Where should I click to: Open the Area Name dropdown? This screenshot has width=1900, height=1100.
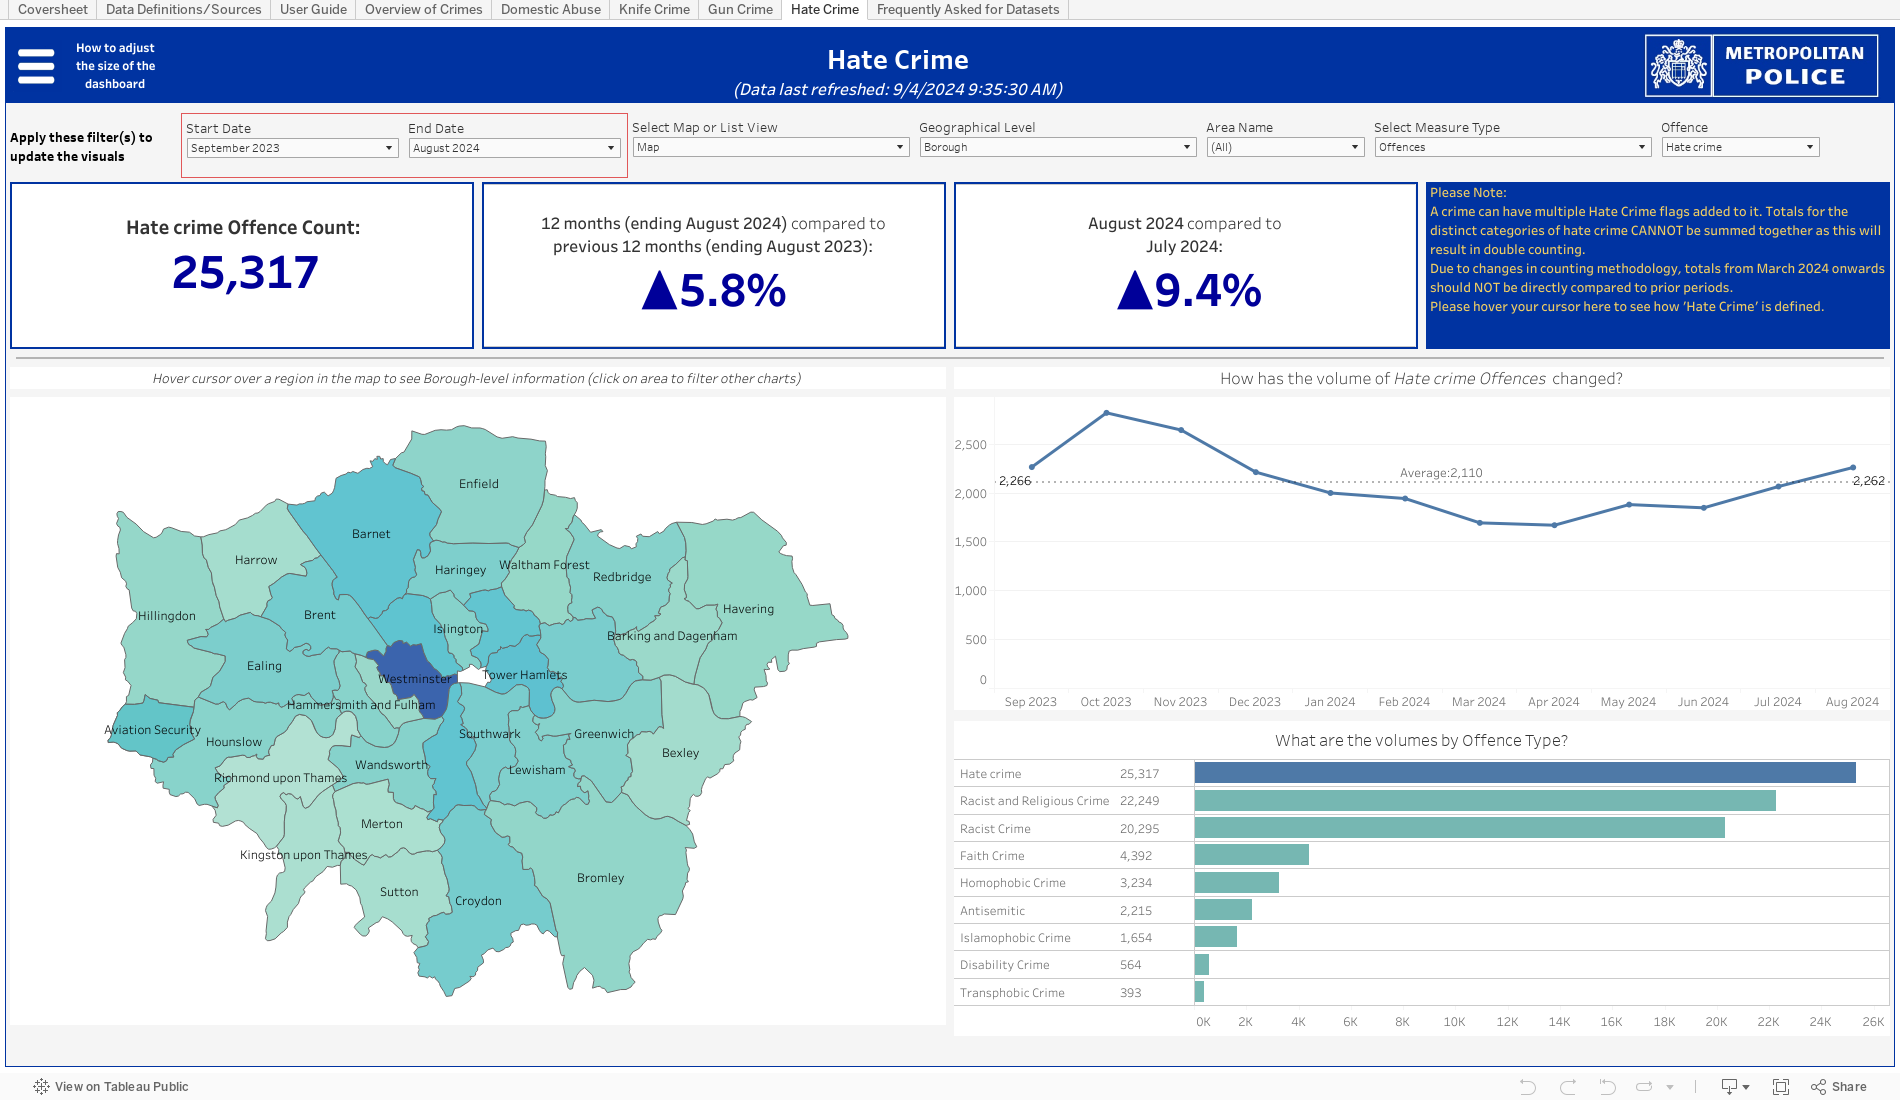point(1285,147)
